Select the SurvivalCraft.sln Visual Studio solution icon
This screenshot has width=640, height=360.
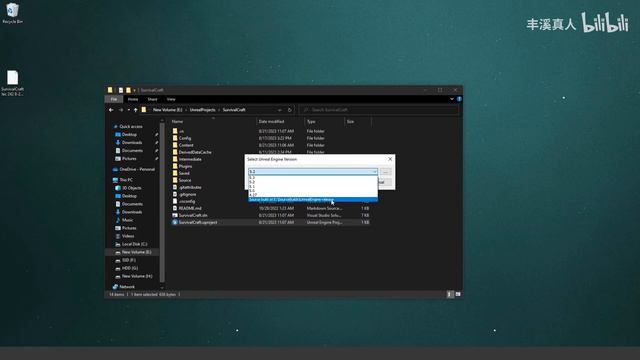pyautogui.click(x=175, y=215)
